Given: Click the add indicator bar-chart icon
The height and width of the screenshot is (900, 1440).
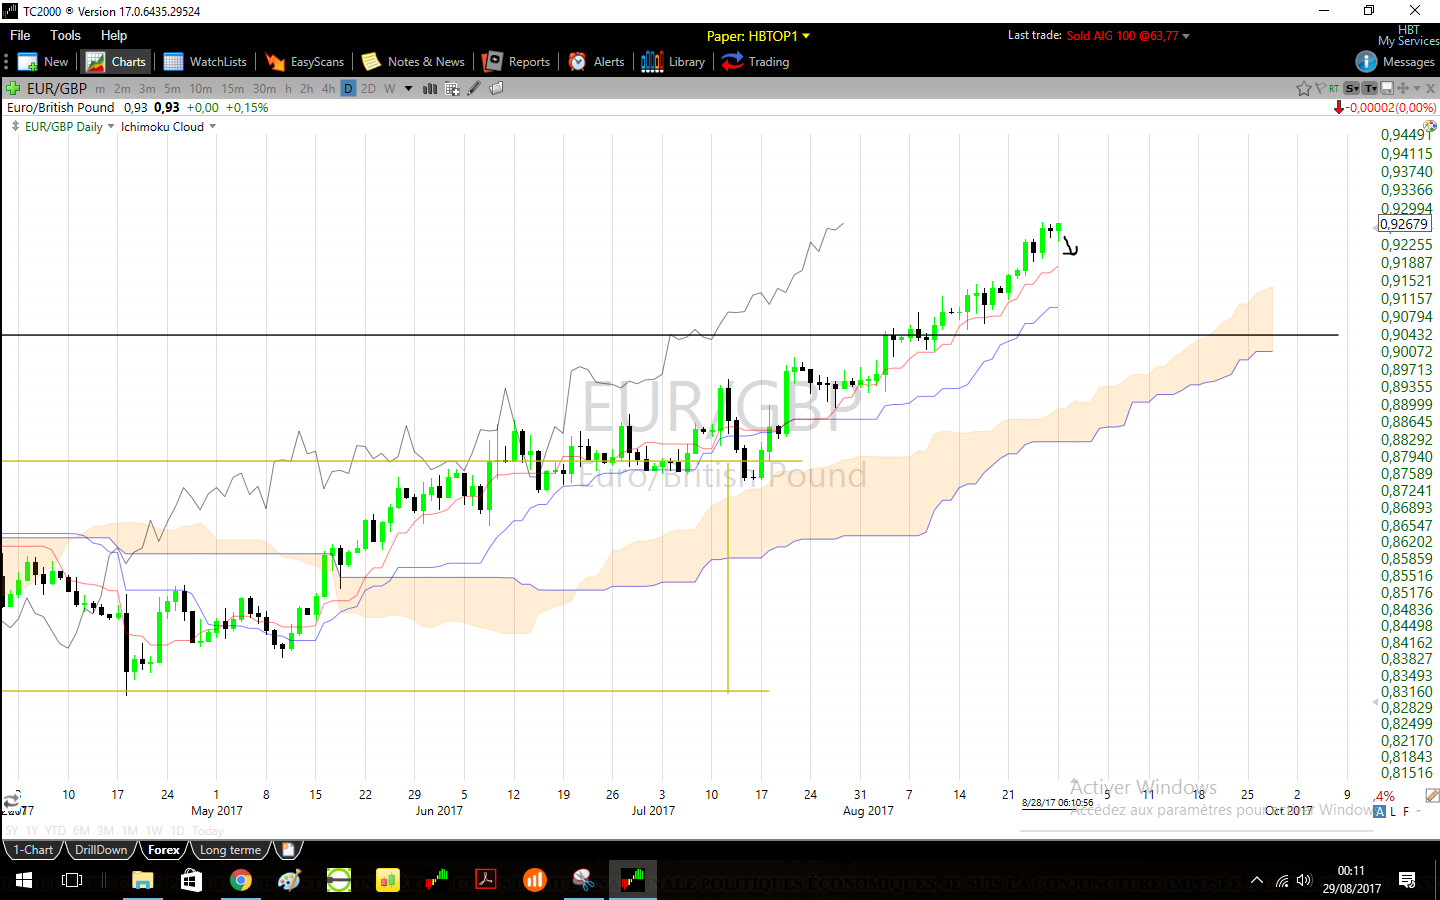Looking at the screenshot, I should (430, 89).
